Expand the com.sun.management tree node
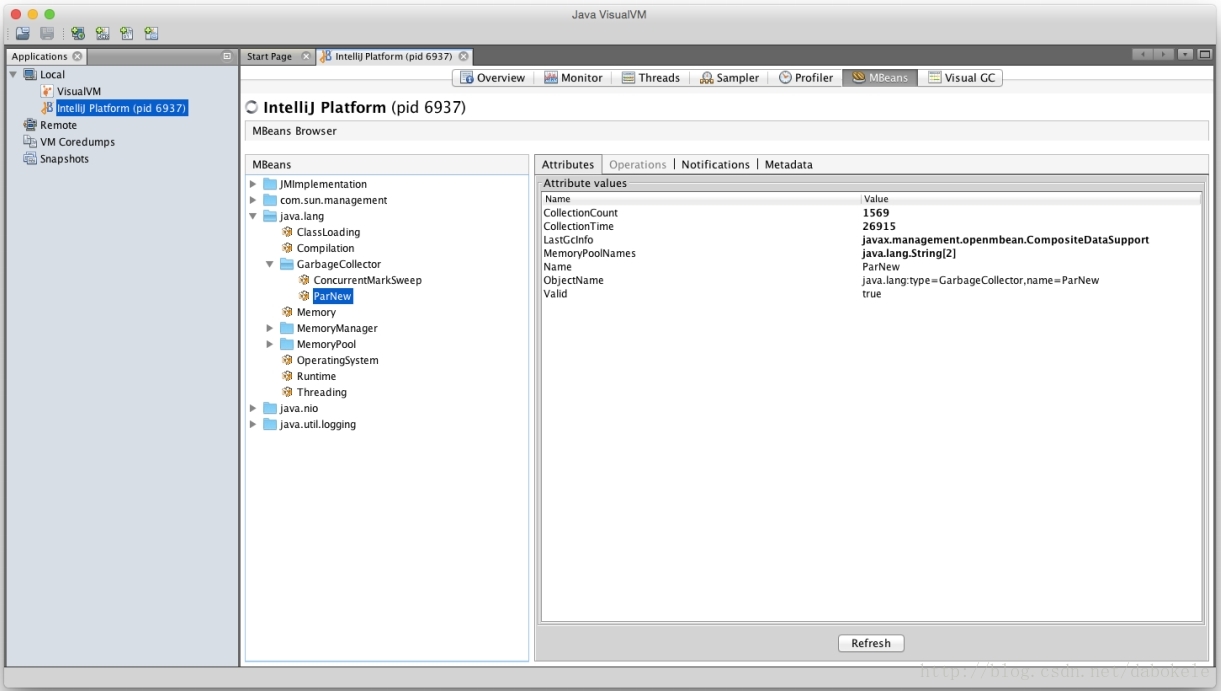 click(253, 200)
